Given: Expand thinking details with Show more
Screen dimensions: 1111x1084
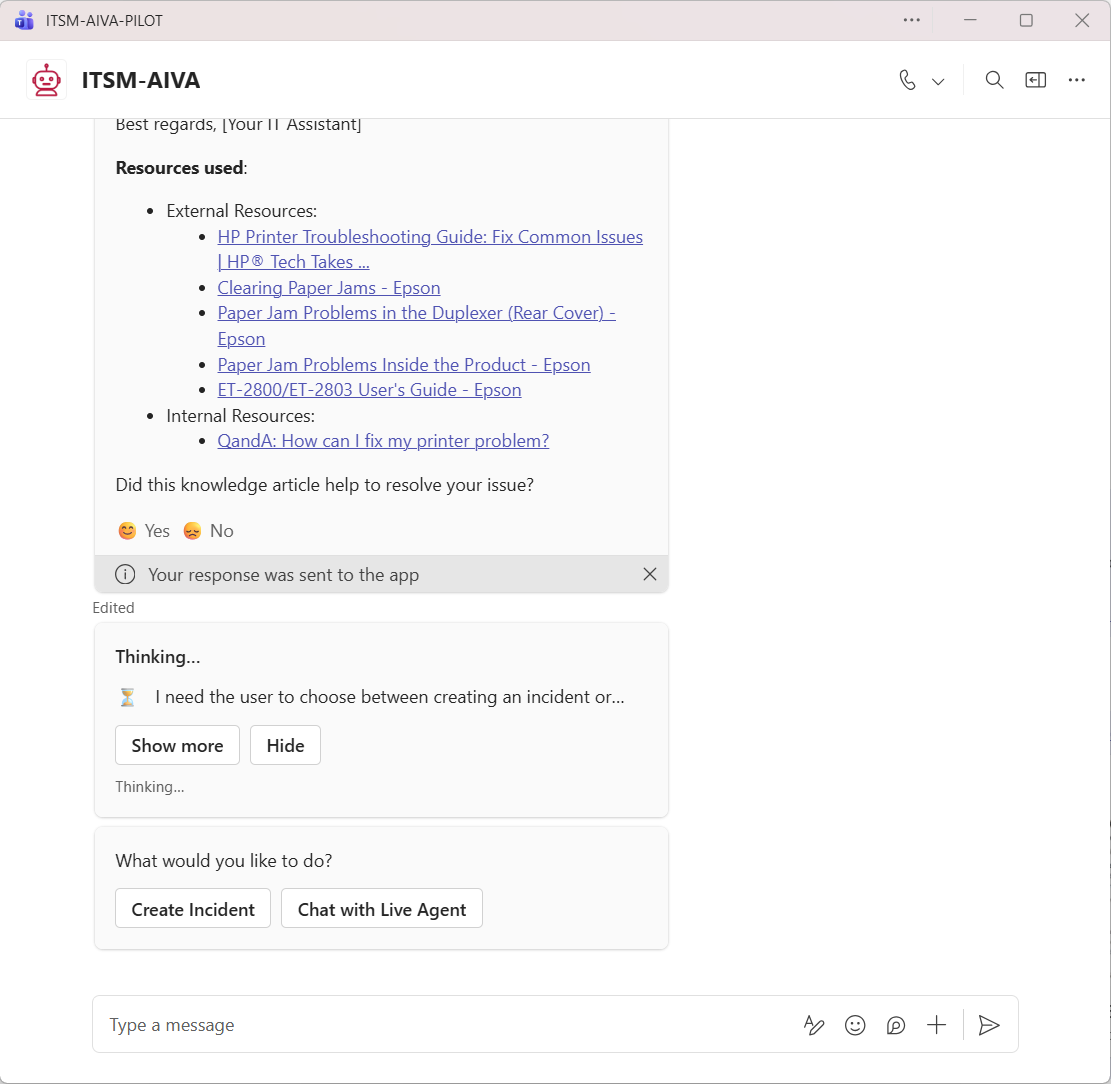Looking at the screenshot, I should (x=177, y=745).
